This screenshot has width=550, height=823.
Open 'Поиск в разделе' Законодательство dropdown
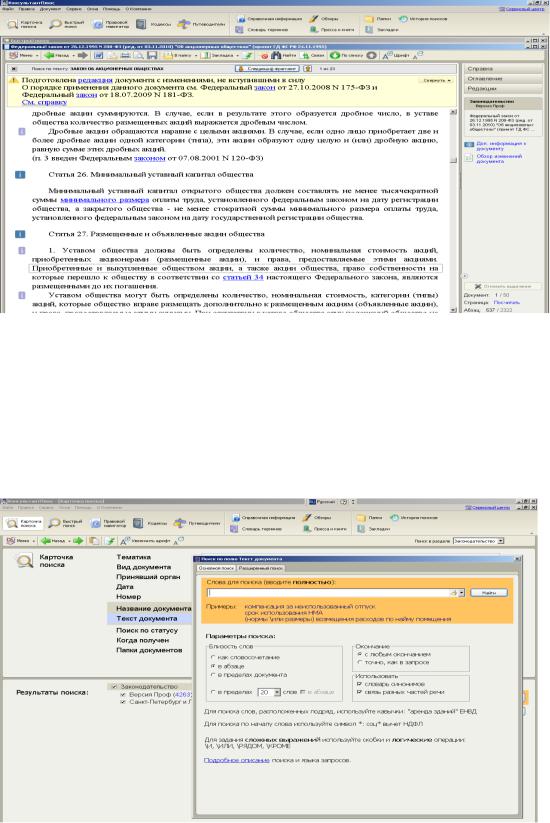tap(501, 541)
